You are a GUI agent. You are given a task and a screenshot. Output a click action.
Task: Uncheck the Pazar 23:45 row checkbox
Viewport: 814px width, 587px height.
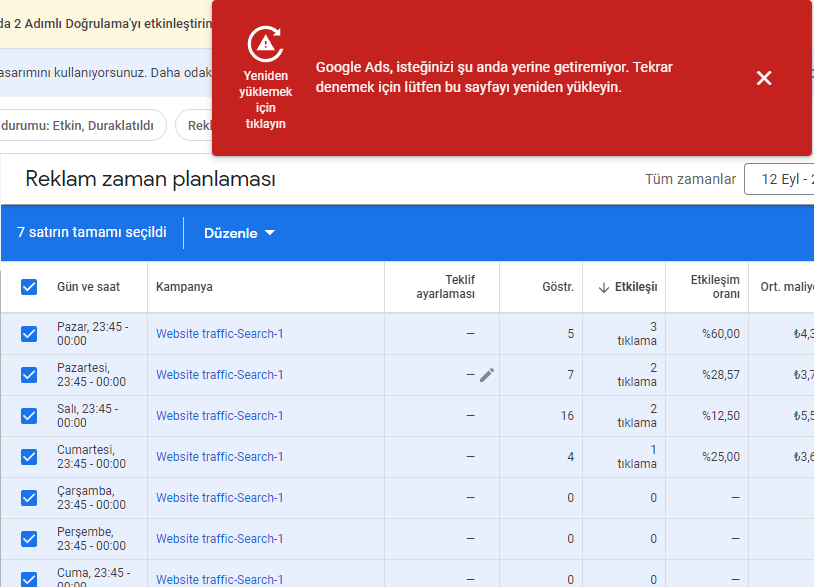pyautogui.click(x=29, y=334)
